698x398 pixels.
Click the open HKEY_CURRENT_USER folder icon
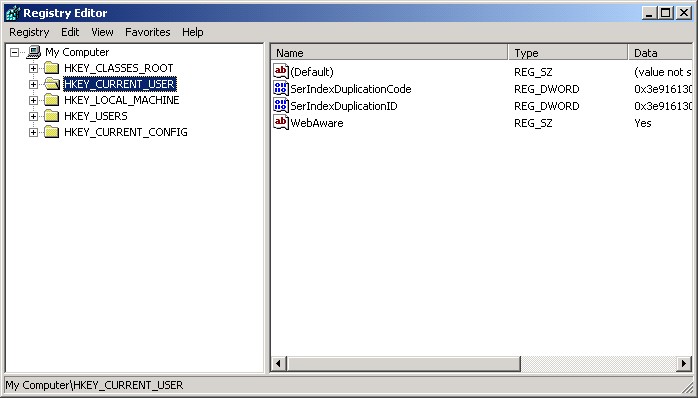click(x=52, y=84)
